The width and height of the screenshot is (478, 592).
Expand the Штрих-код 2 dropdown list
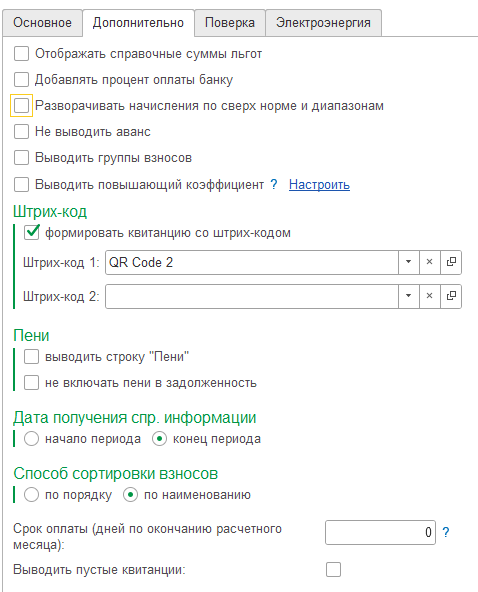coord(409,296)
